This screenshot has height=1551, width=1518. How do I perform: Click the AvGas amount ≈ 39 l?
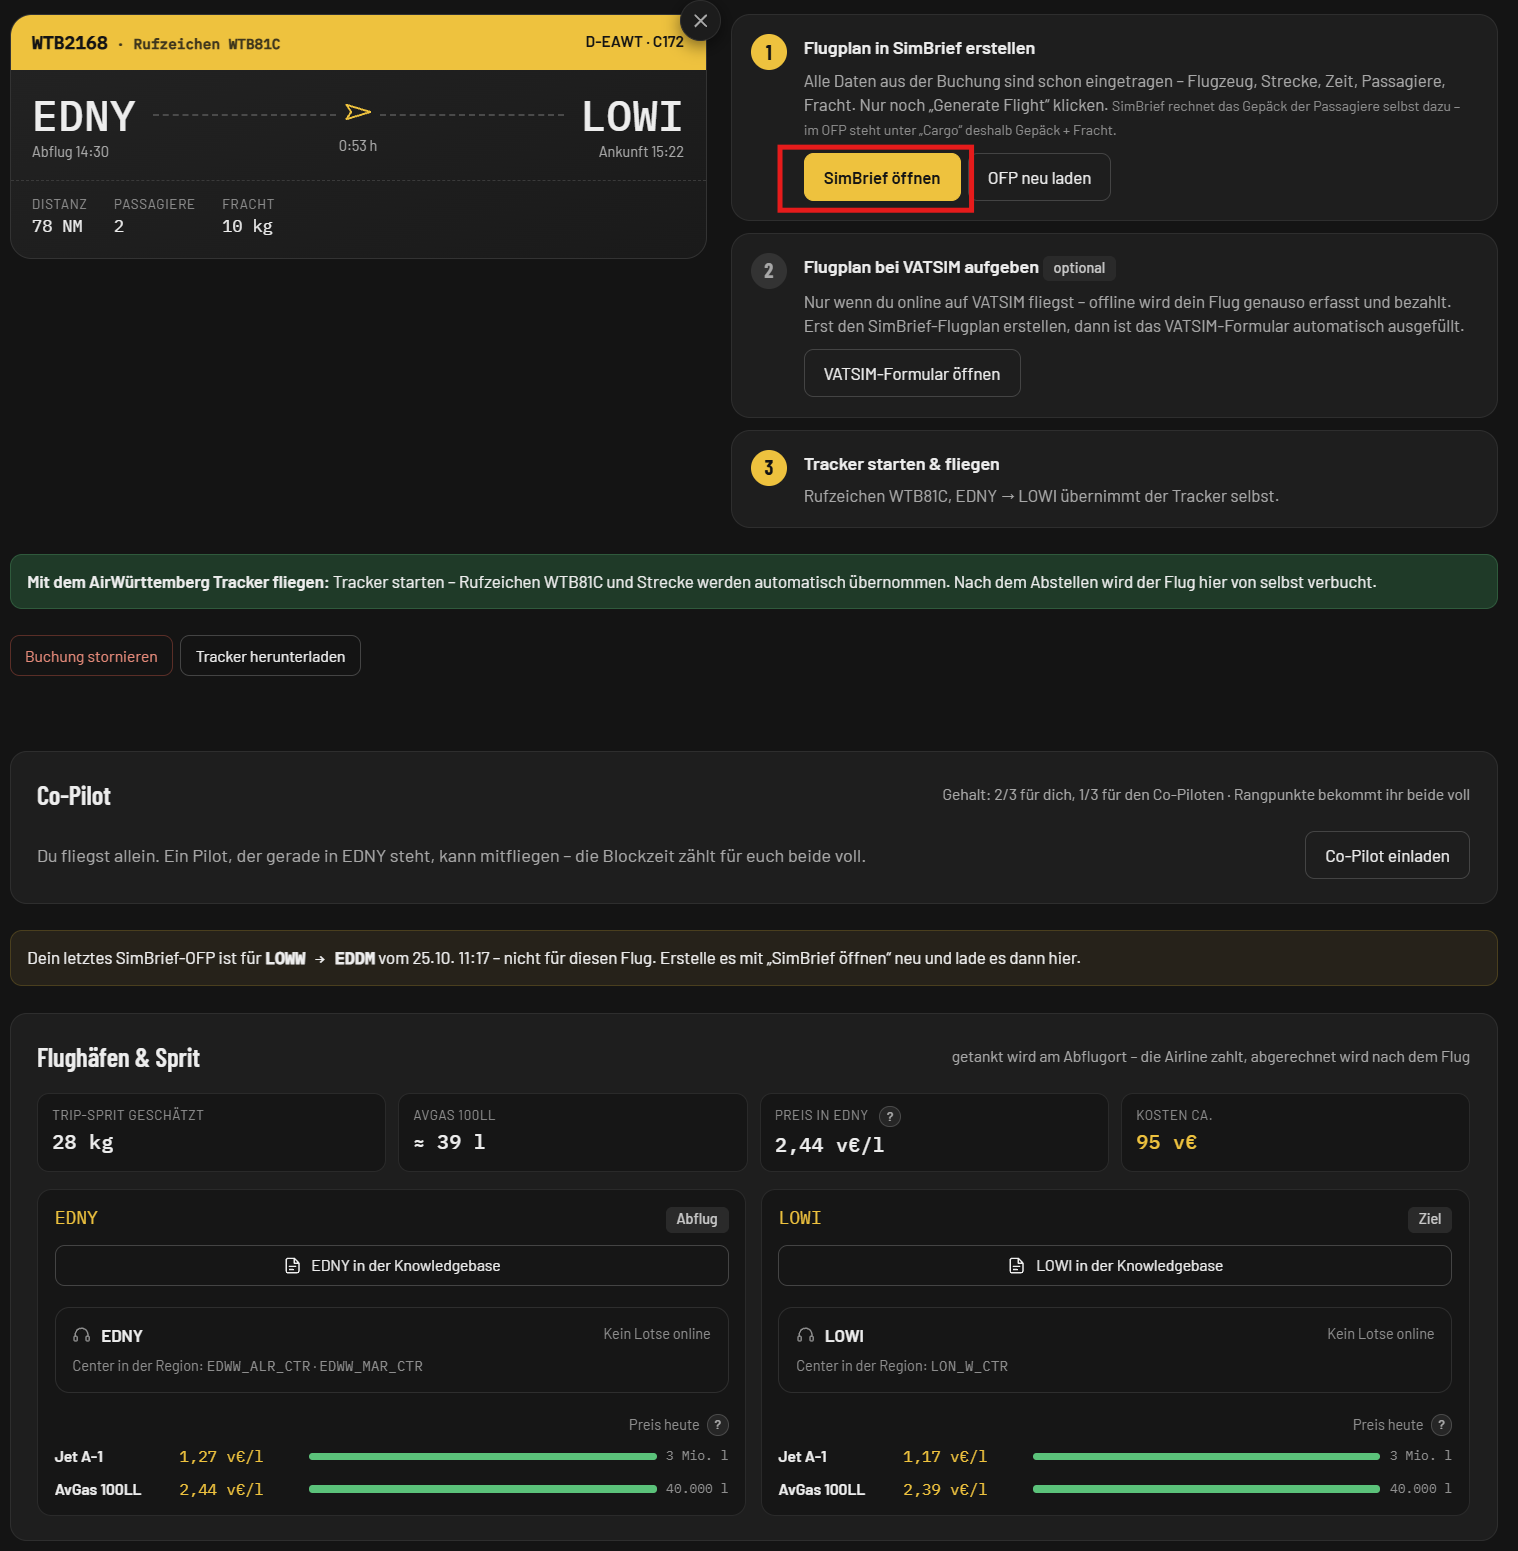pos(449,1142)
